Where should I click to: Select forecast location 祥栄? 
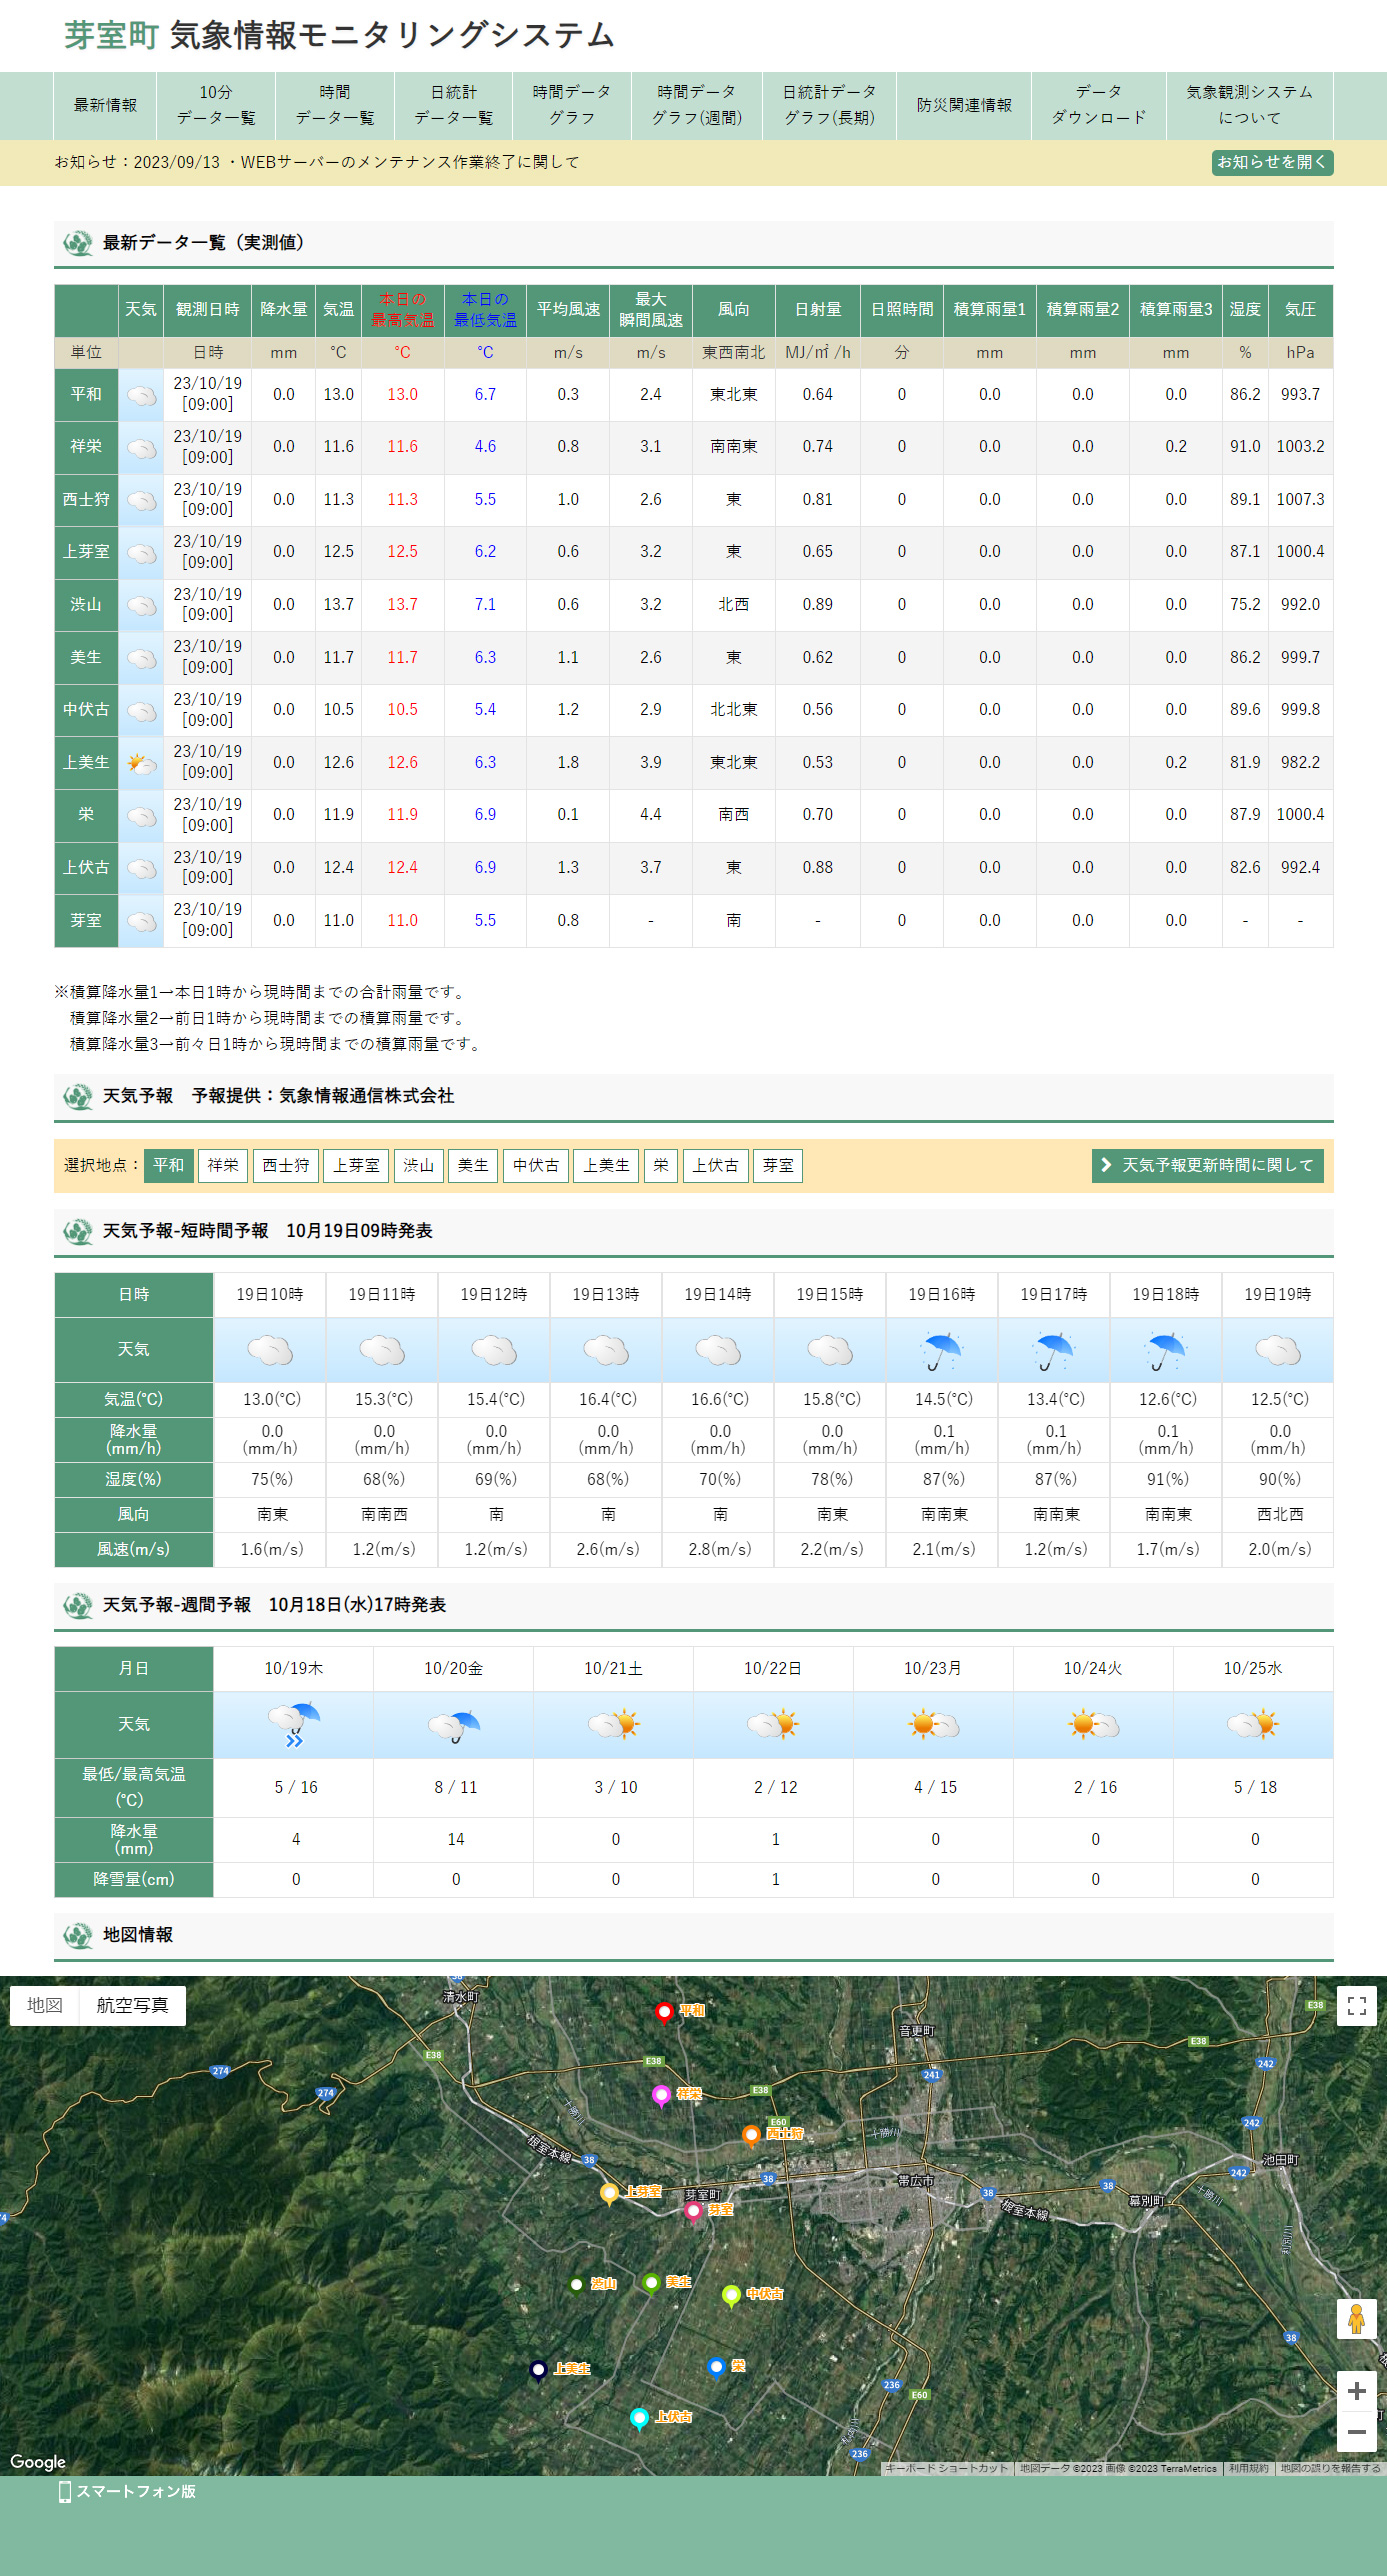(x=223, y=1166)
